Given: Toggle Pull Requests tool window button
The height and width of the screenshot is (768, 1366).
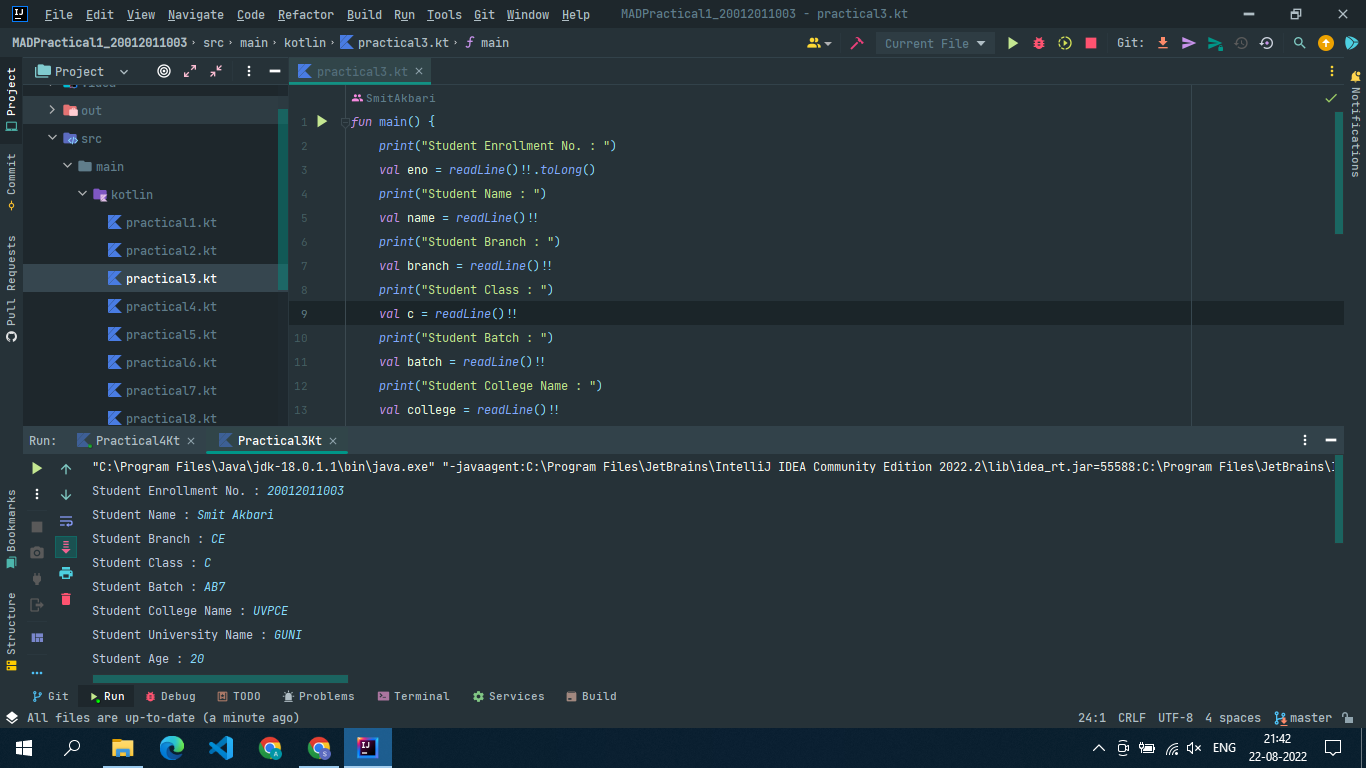Looking at the screenshot, I should [x=11, y=289].
